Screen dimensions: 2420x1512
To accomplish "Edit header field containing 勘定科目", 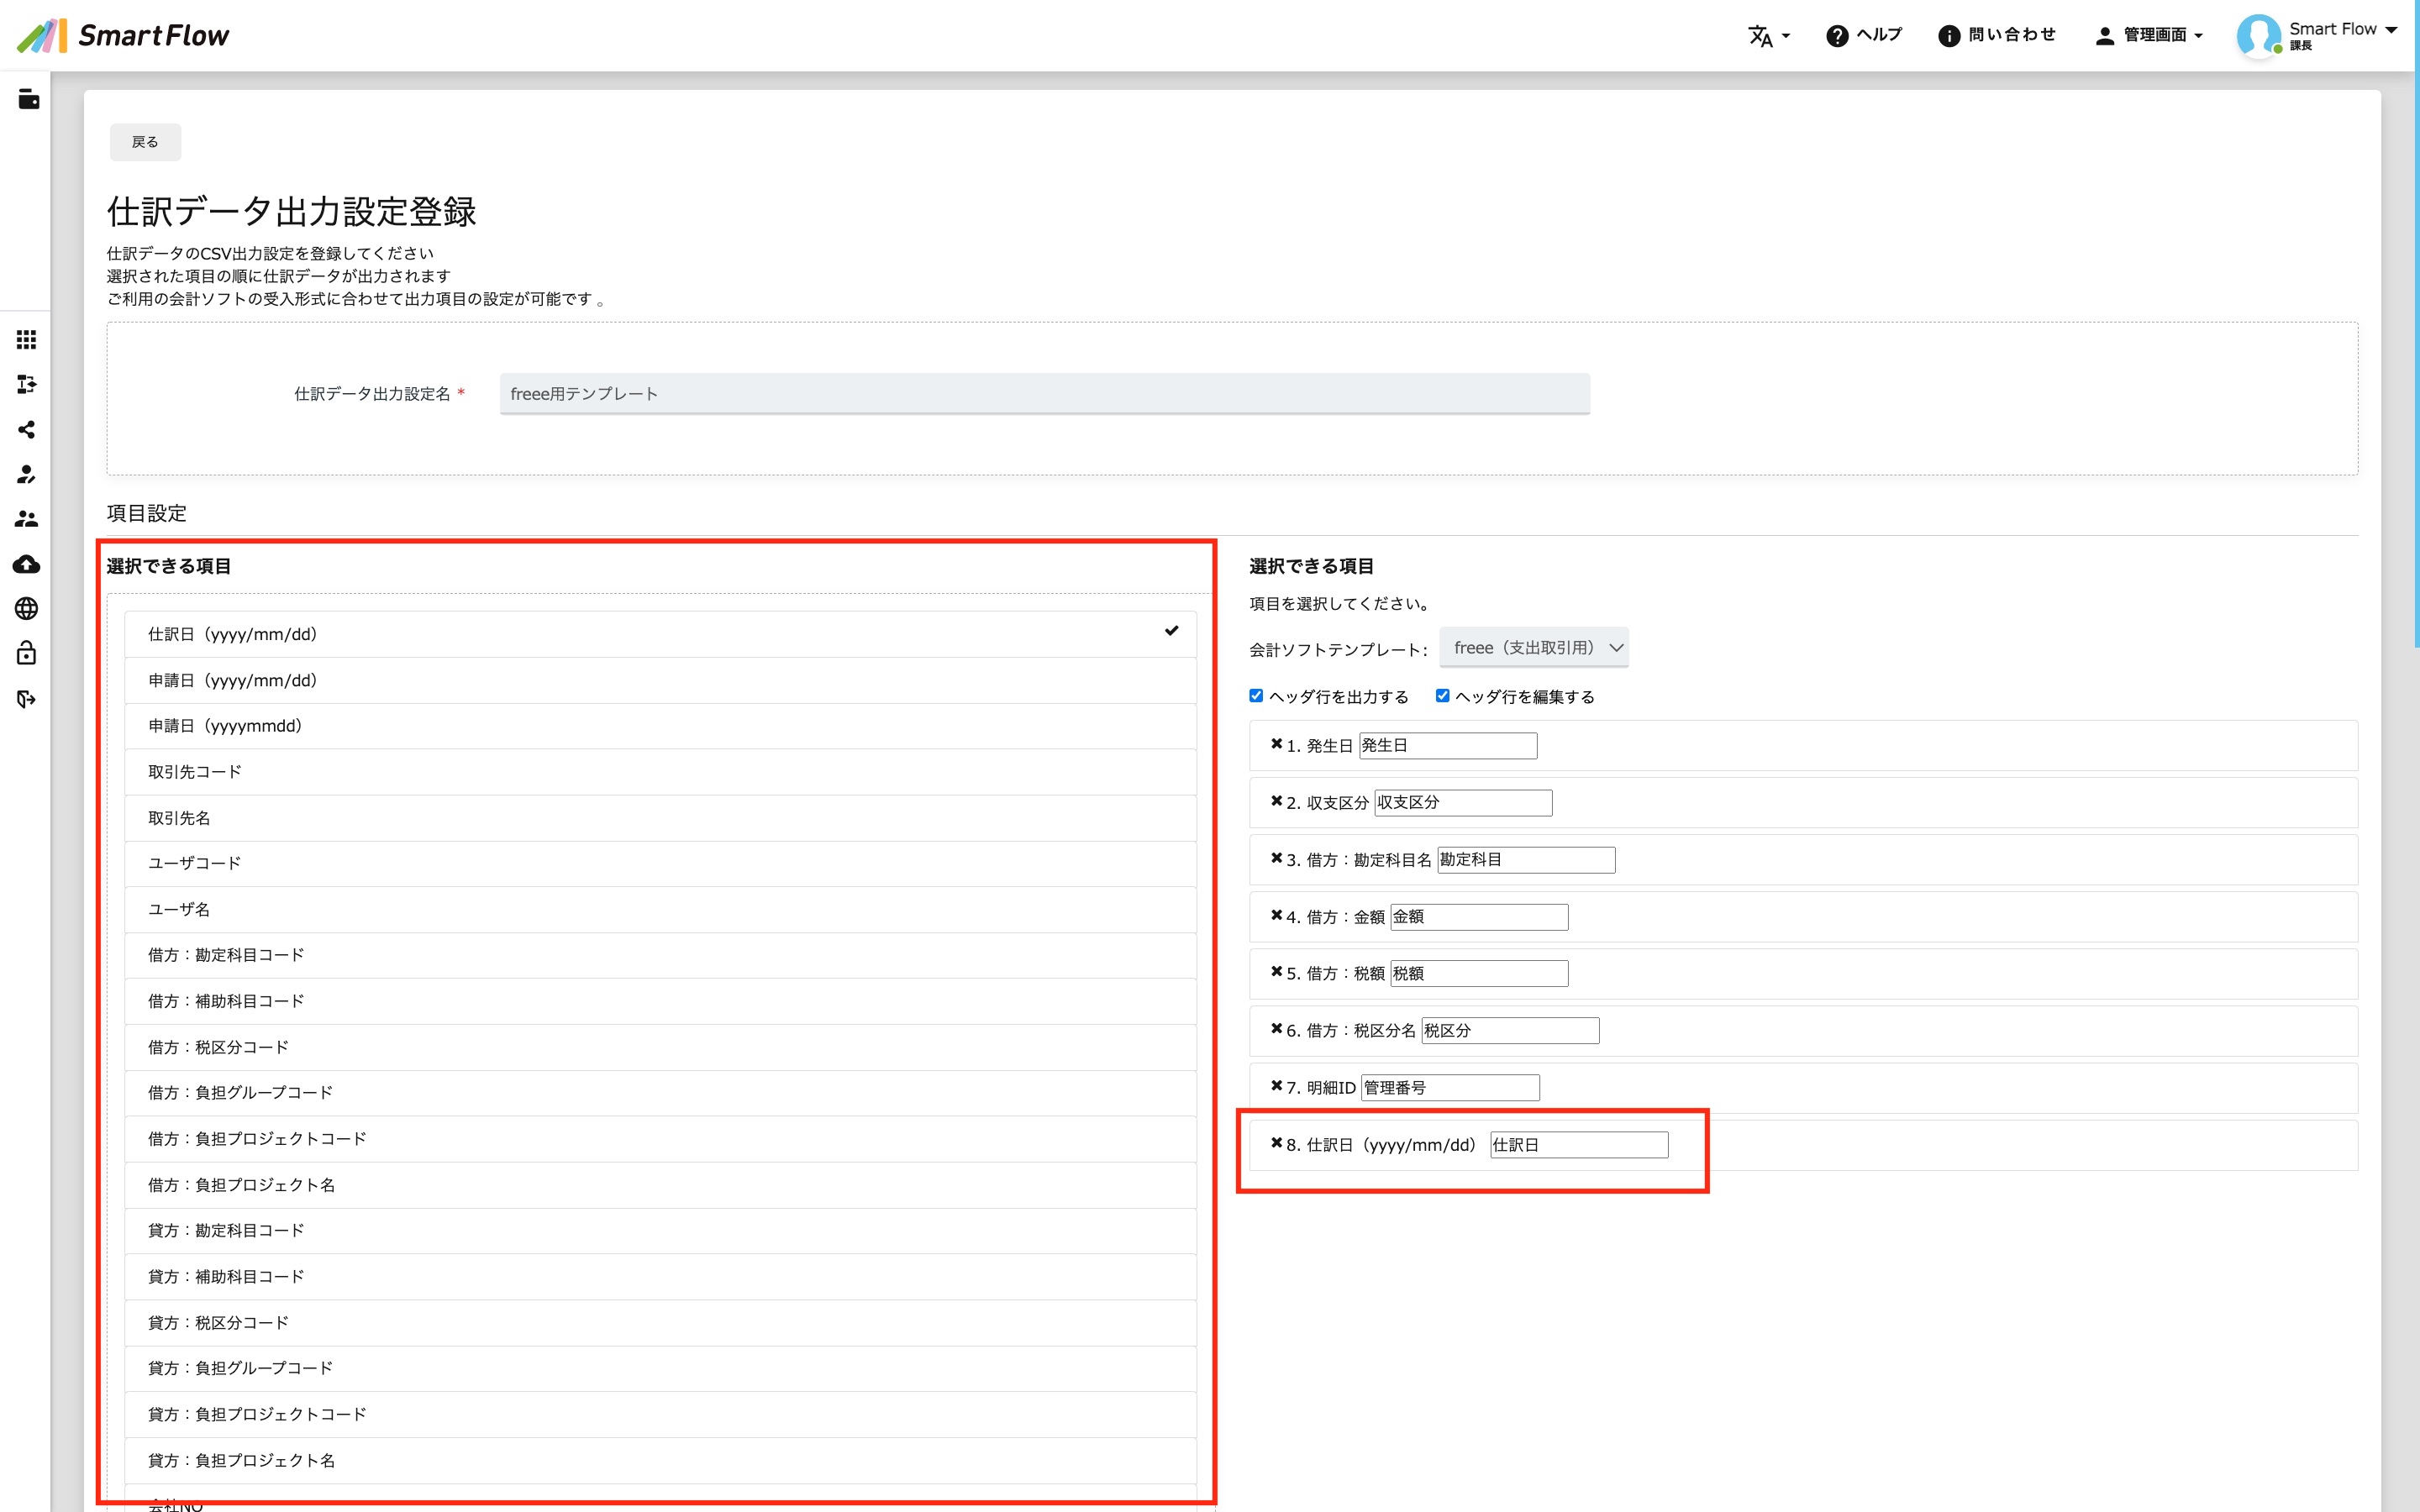I will tap(1526, 860).
